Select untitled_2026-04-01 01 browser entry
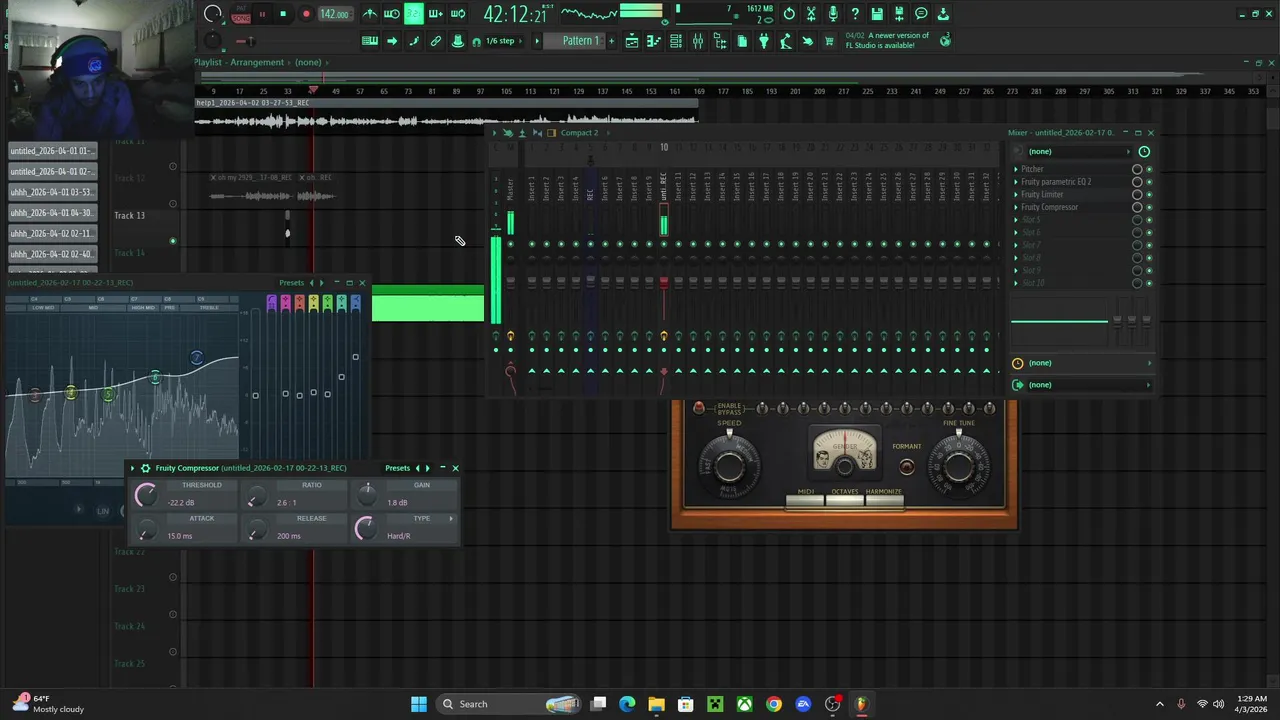This screenshot has width=1280, height=720. coord(52,151)
